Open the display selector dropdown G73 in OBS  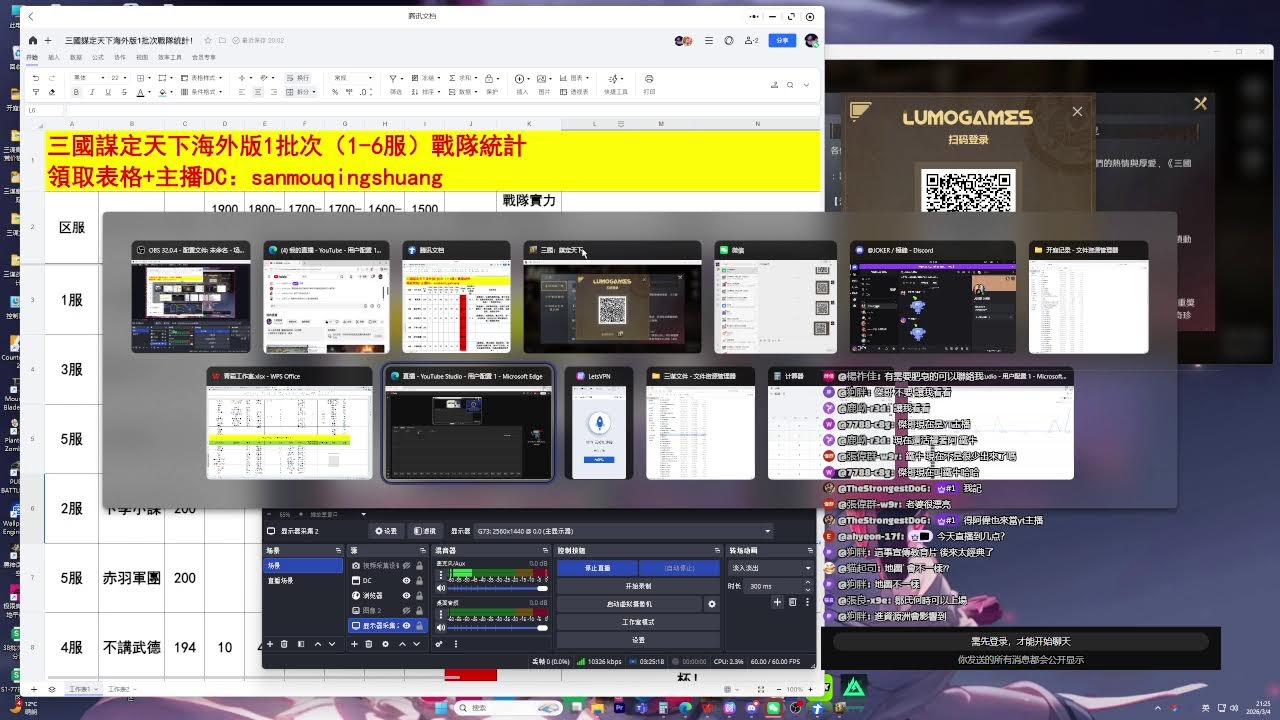coord(625,531)
